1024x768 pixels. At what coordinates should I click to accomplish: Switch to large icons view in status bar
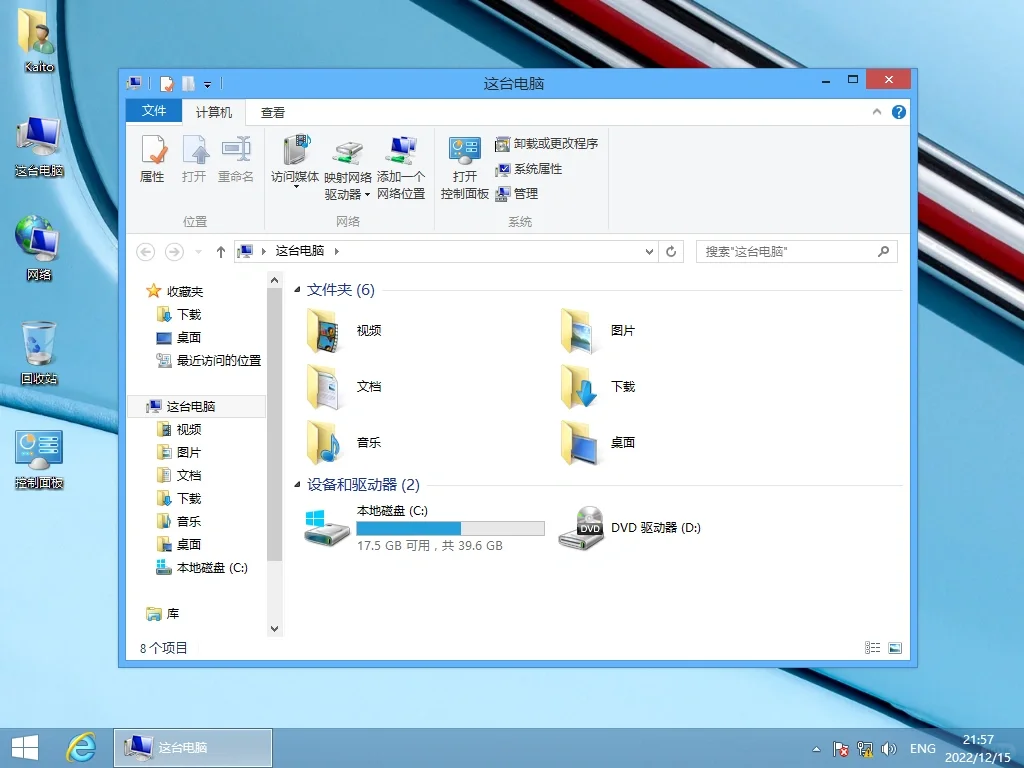pyautogui.click(x=893, y=647)
